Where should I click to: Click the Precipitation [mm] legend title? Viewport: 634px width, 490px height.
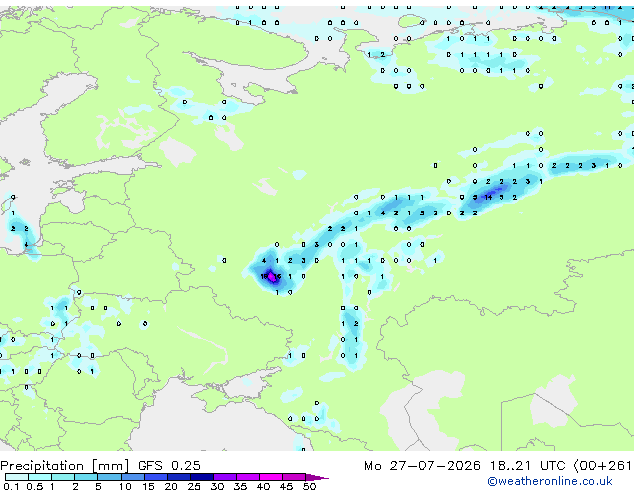click(65, 466)
